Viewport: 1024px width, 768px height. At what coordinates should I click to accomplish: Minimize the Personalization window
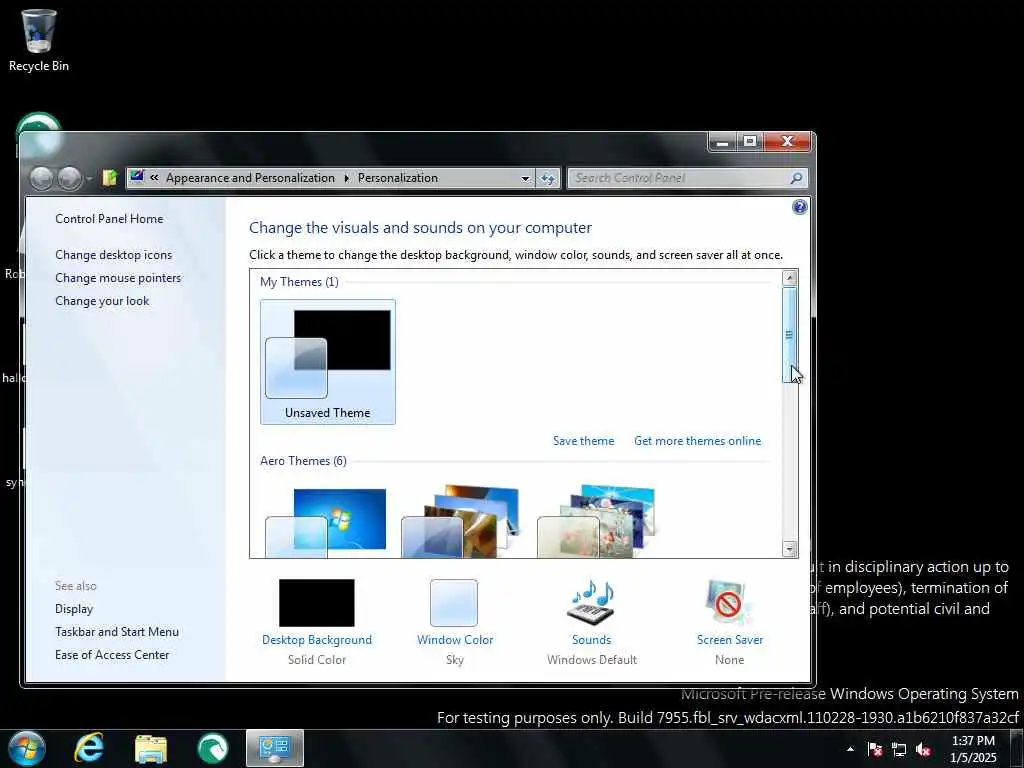[x=722, y=142]
